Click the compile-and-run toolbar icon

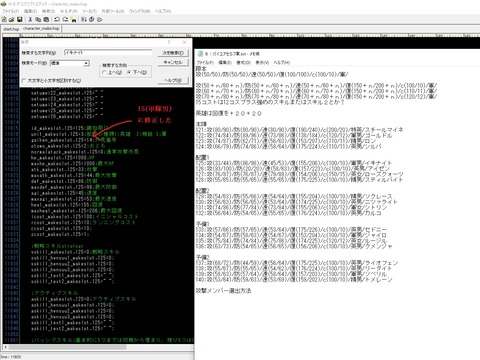coord(84,20)
